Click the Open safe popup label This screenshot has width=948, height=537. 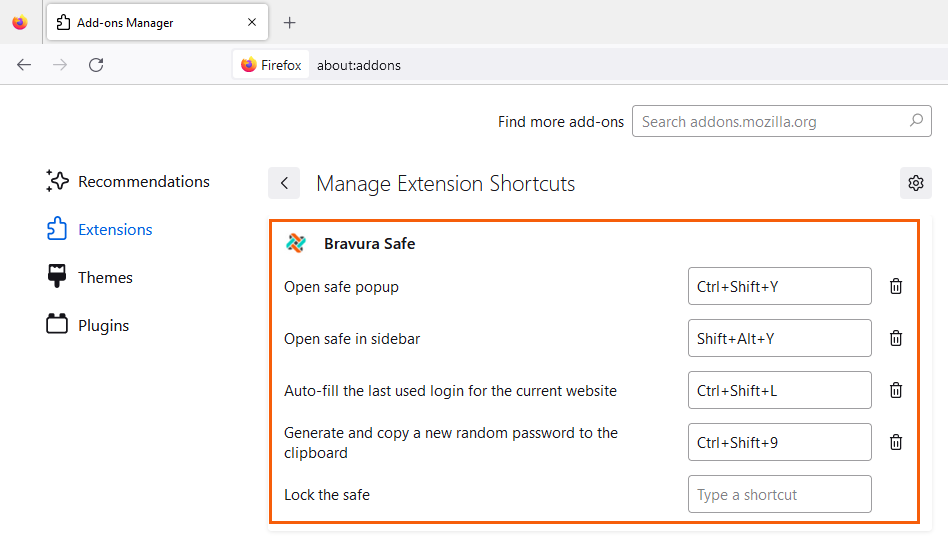coord(342,287)
